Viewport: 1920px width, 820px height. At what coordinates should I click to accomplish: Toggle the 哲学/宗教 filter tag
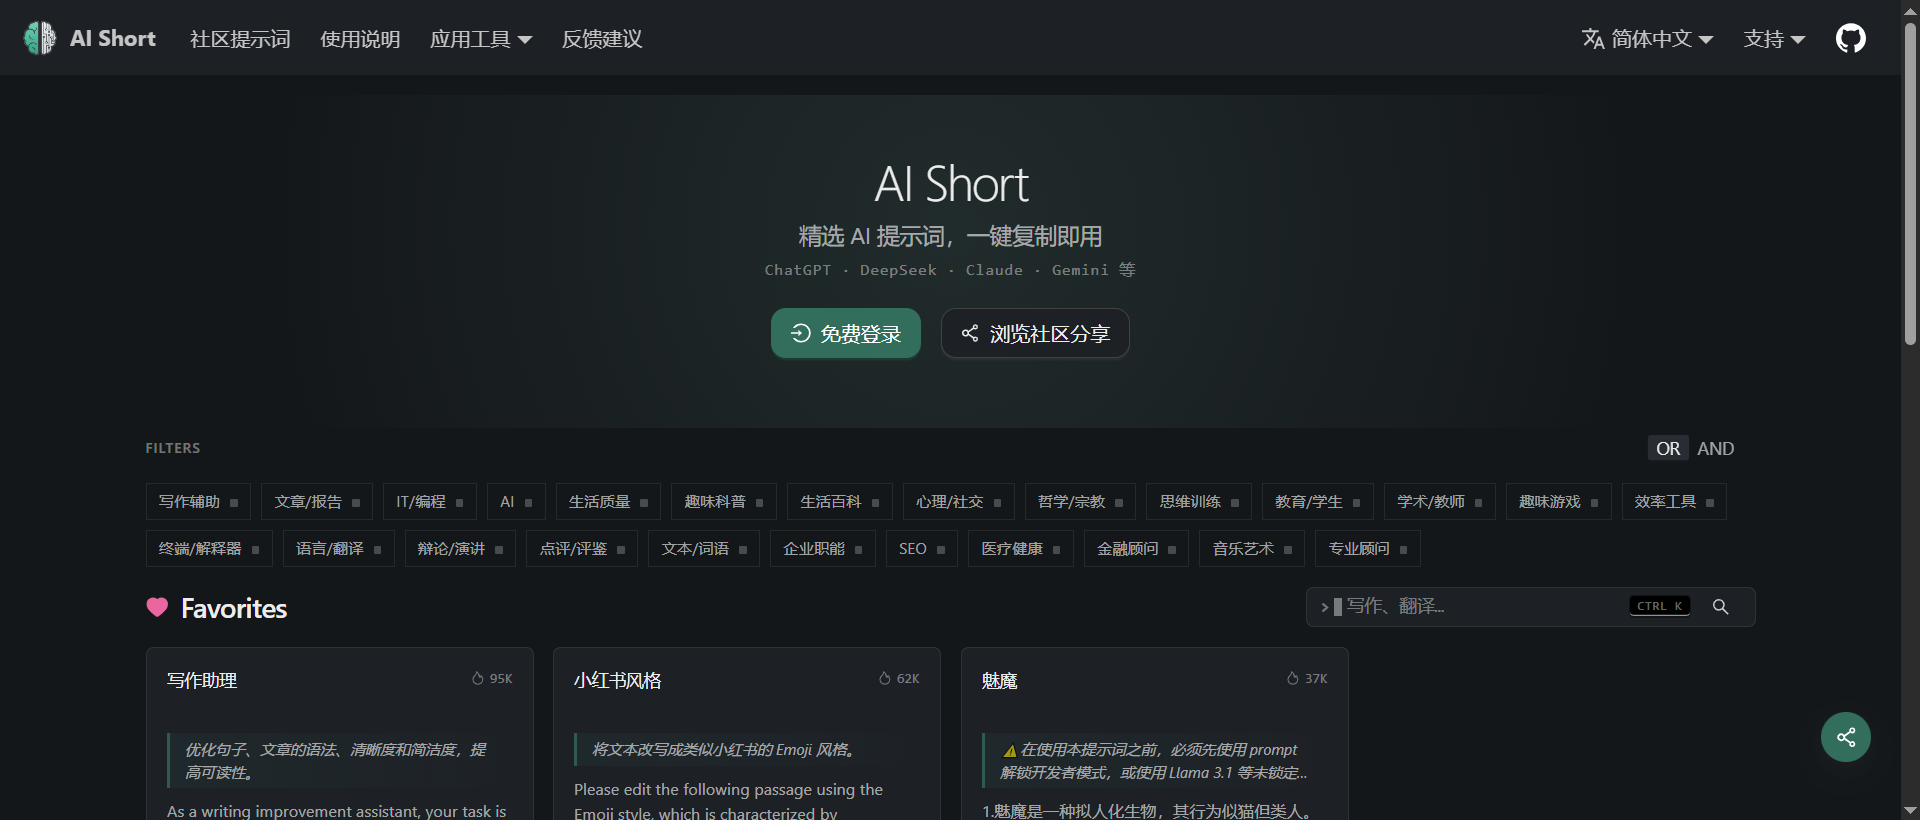tap(1080, 502)
